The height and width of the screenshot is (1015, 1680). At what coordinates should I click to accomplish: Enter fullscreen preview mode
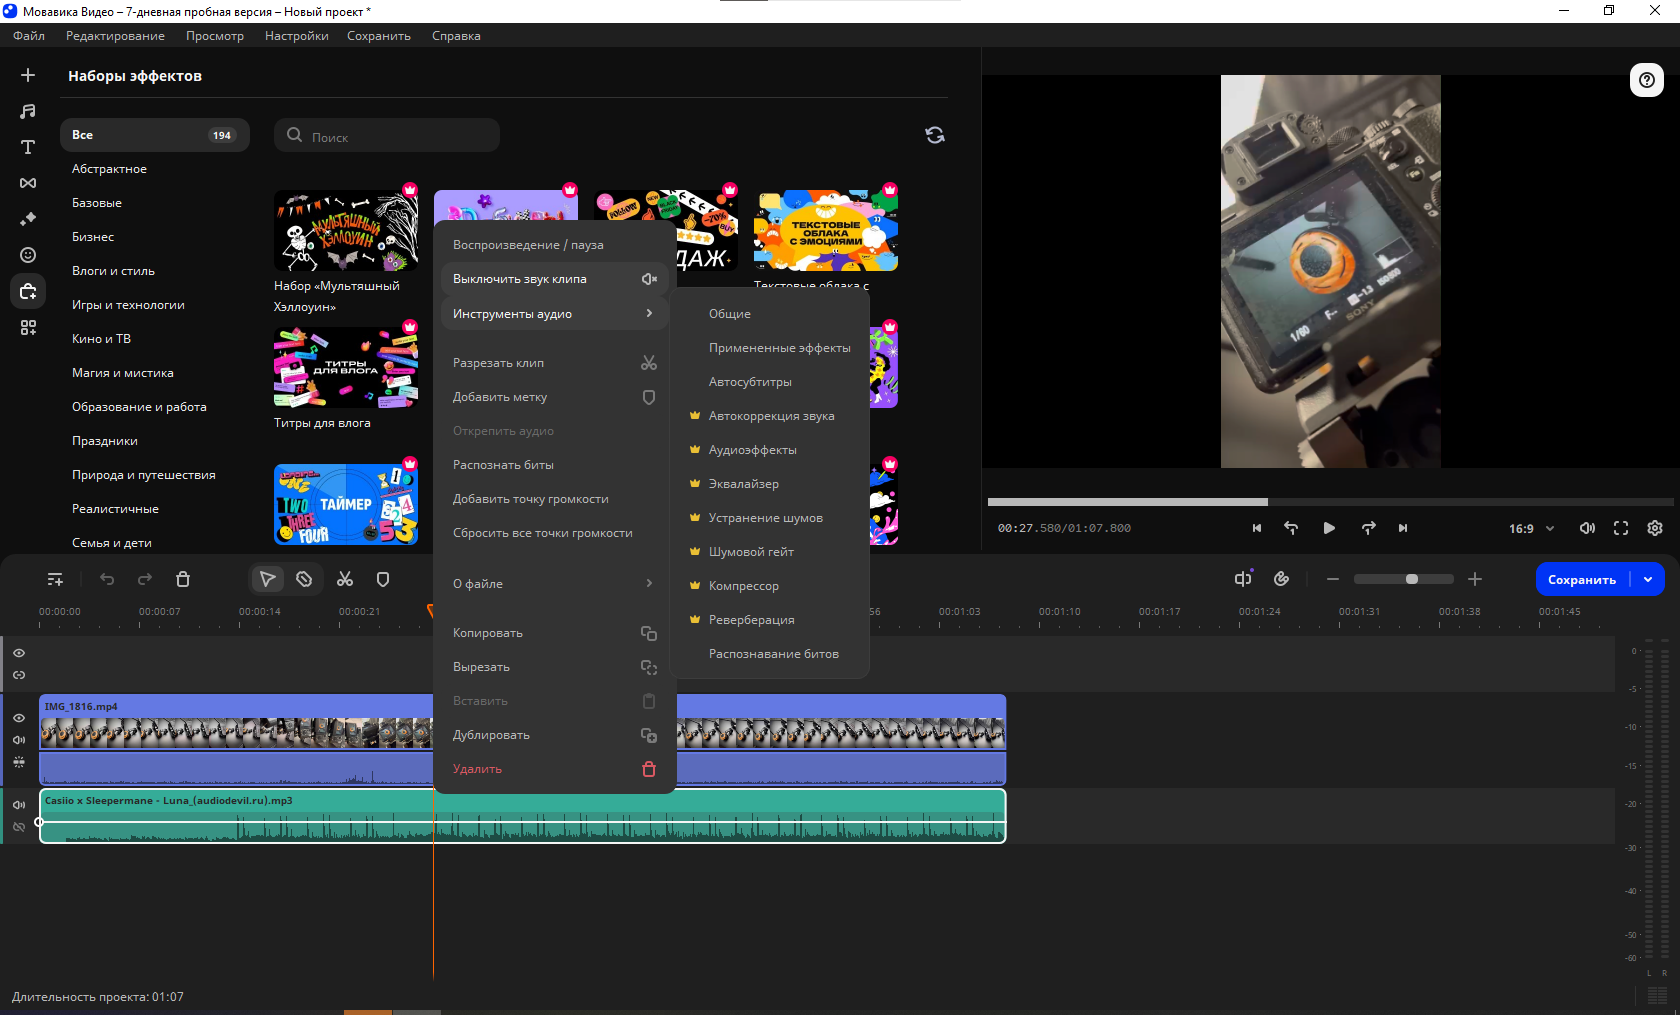click(x=1621, y=528)
